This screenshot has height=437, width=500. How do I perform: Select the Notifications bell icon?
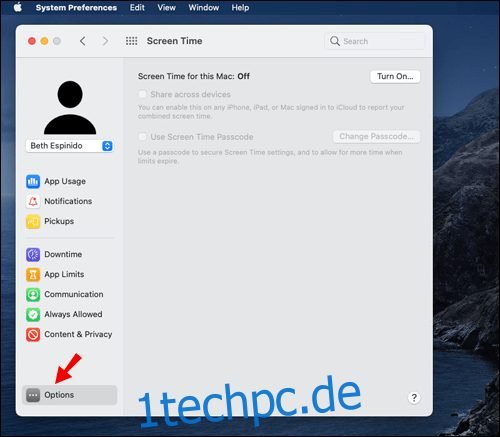33,201
